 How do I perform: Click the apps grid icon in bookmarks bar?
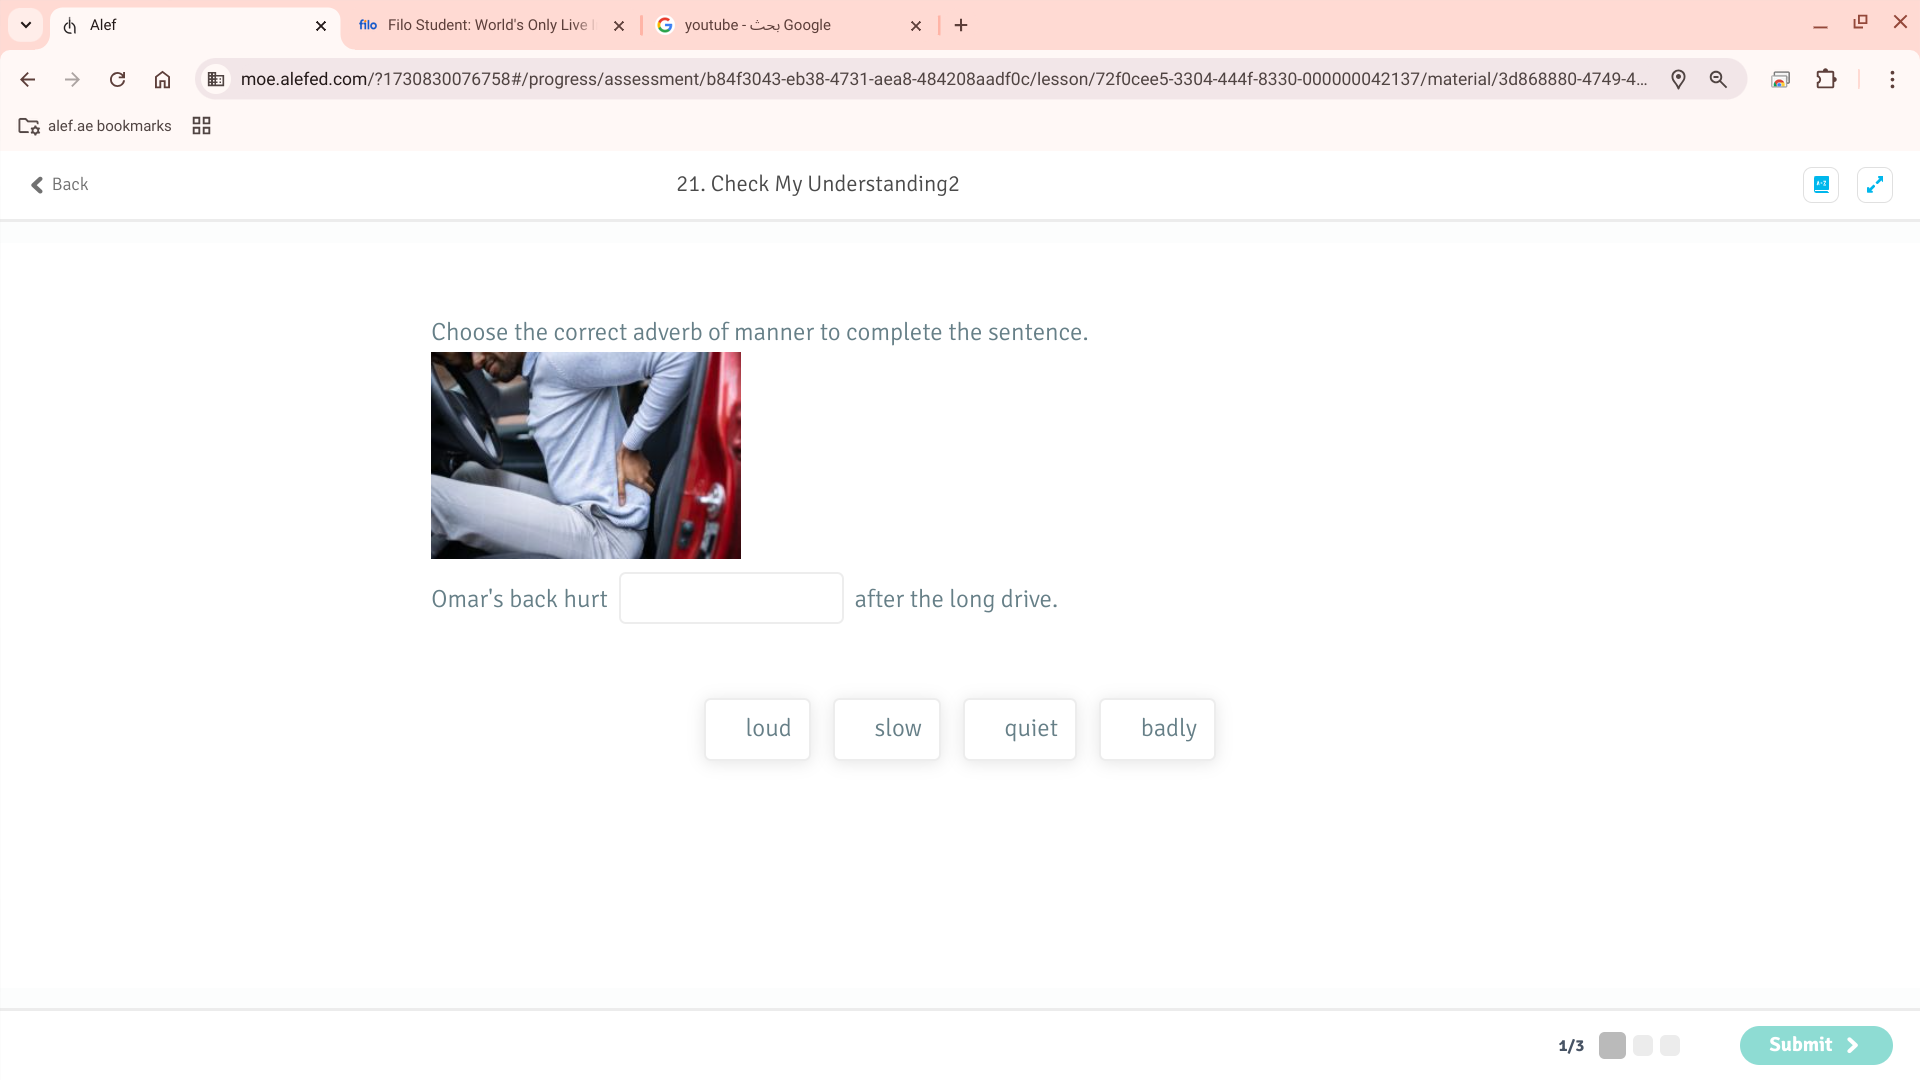click(x=201, y=126)
